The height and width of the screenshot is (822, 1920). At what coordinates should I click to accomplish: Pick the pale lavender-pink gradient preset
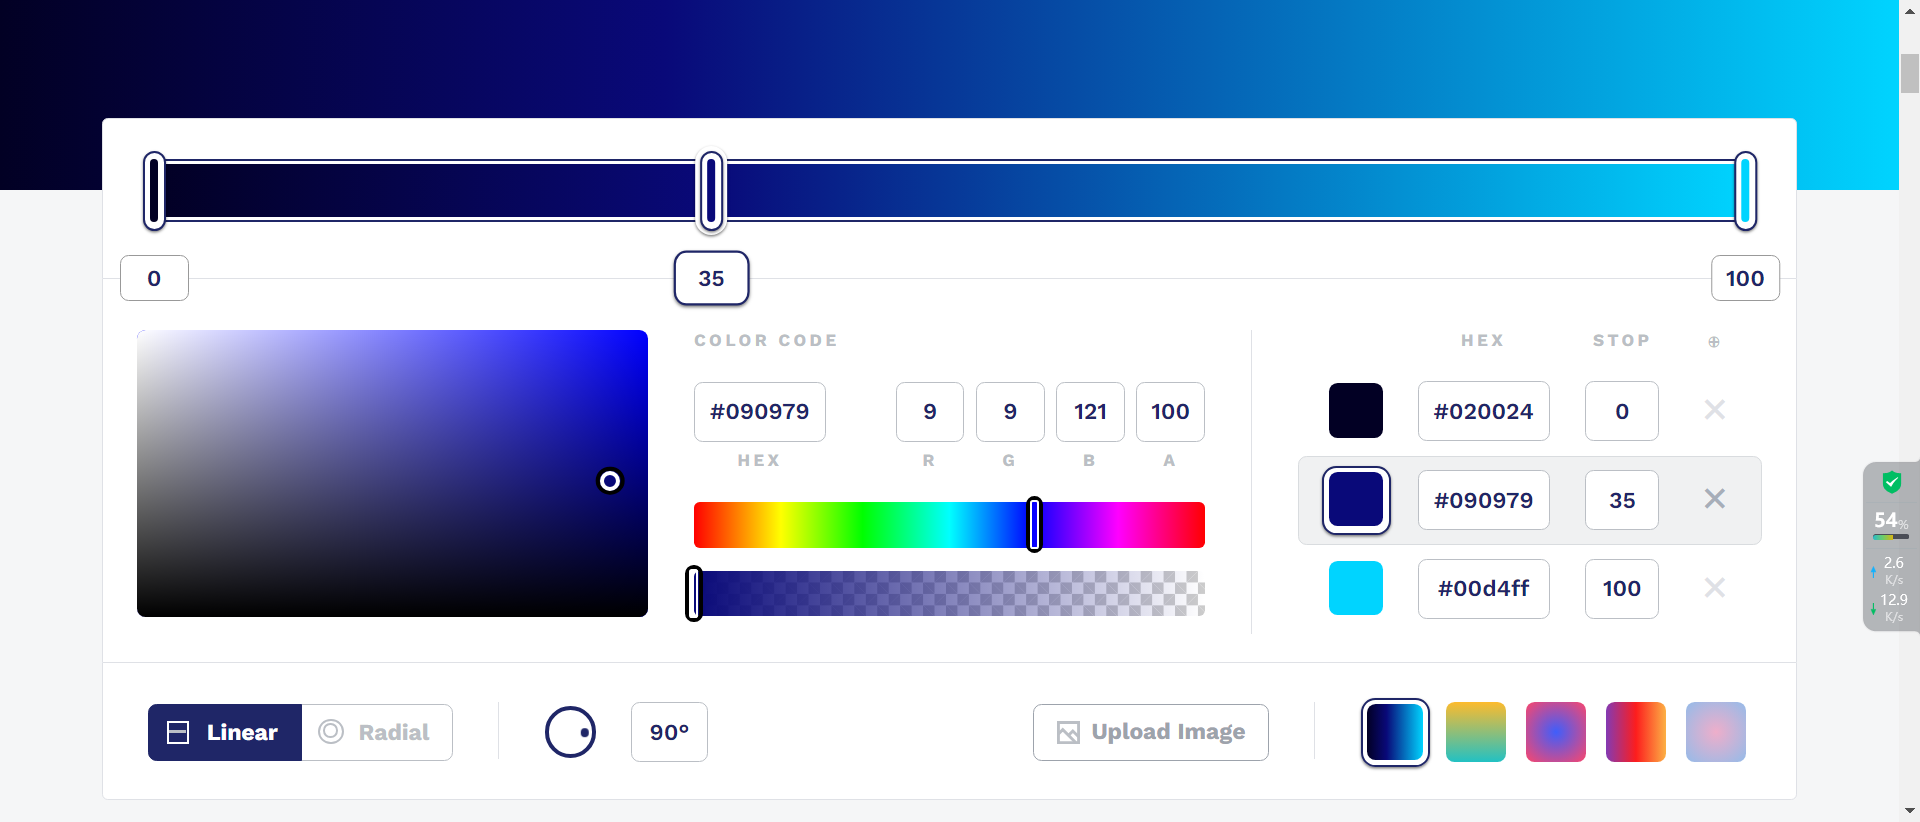(x=1715, y=732)
